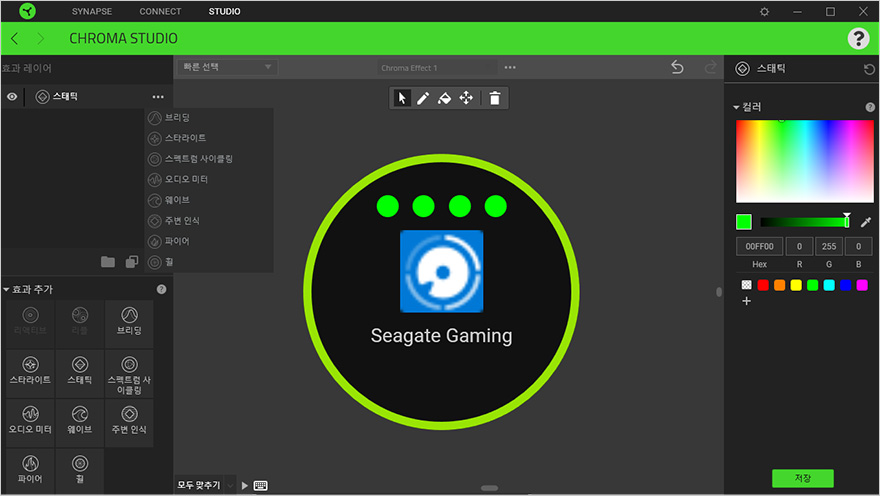The height and width of the screenshot is (496, 880).
Task: Switch to the SYNAPSE tab
Action: (x=91, y=11)
